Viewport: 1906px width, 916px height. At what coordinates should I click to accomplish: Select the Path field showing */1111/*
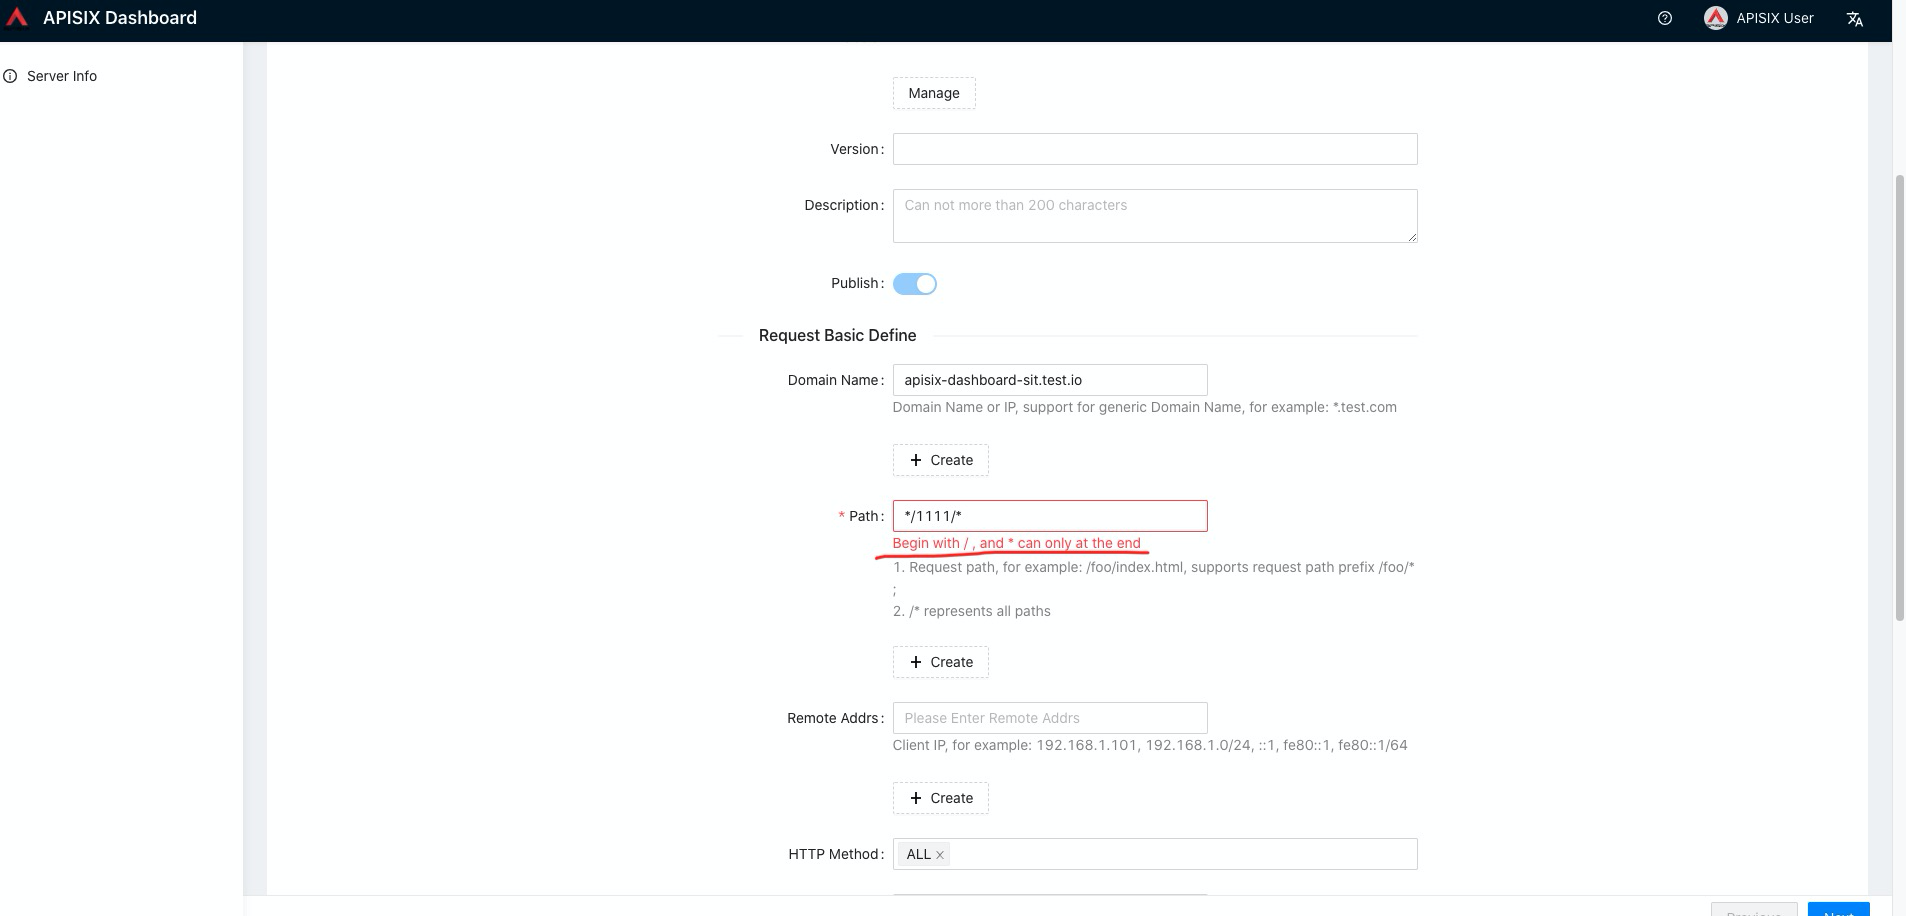(1049, 515)
